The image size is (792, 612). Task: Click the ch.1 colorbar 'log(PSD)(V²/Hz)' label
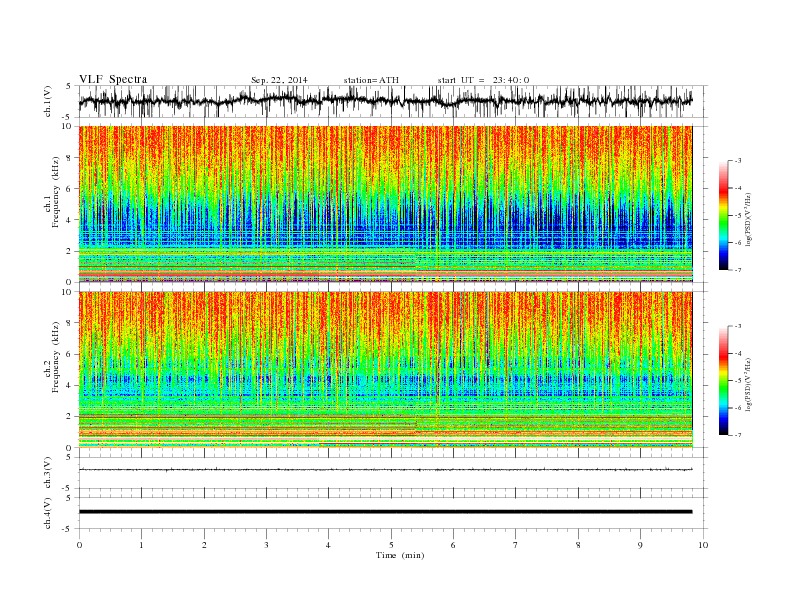[x=748, y=219]
